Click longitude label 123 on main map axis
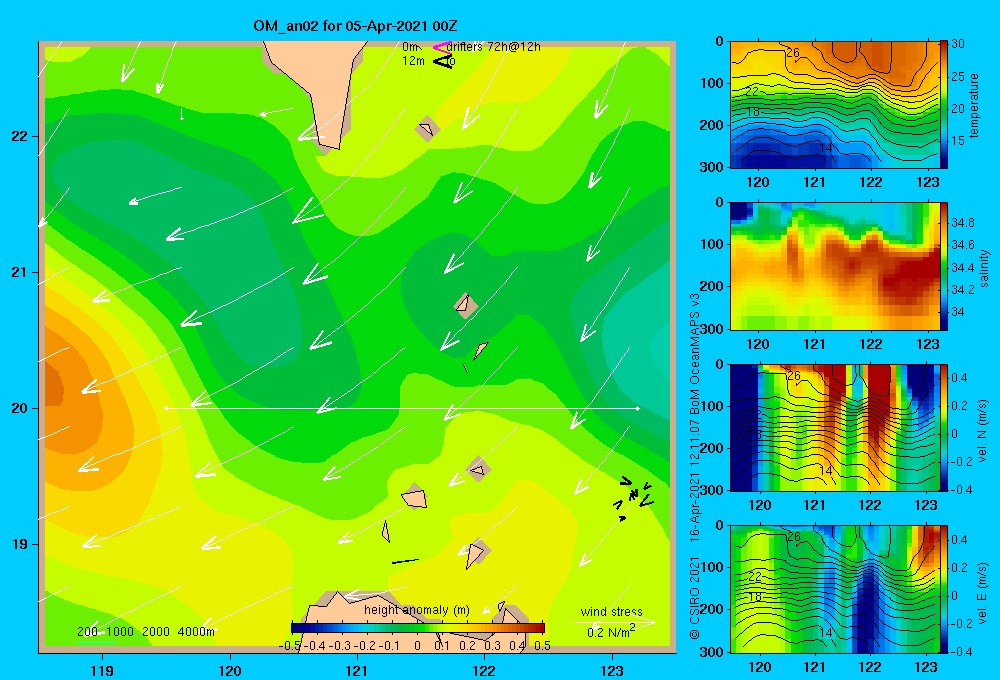 click(x=612, y=670)
